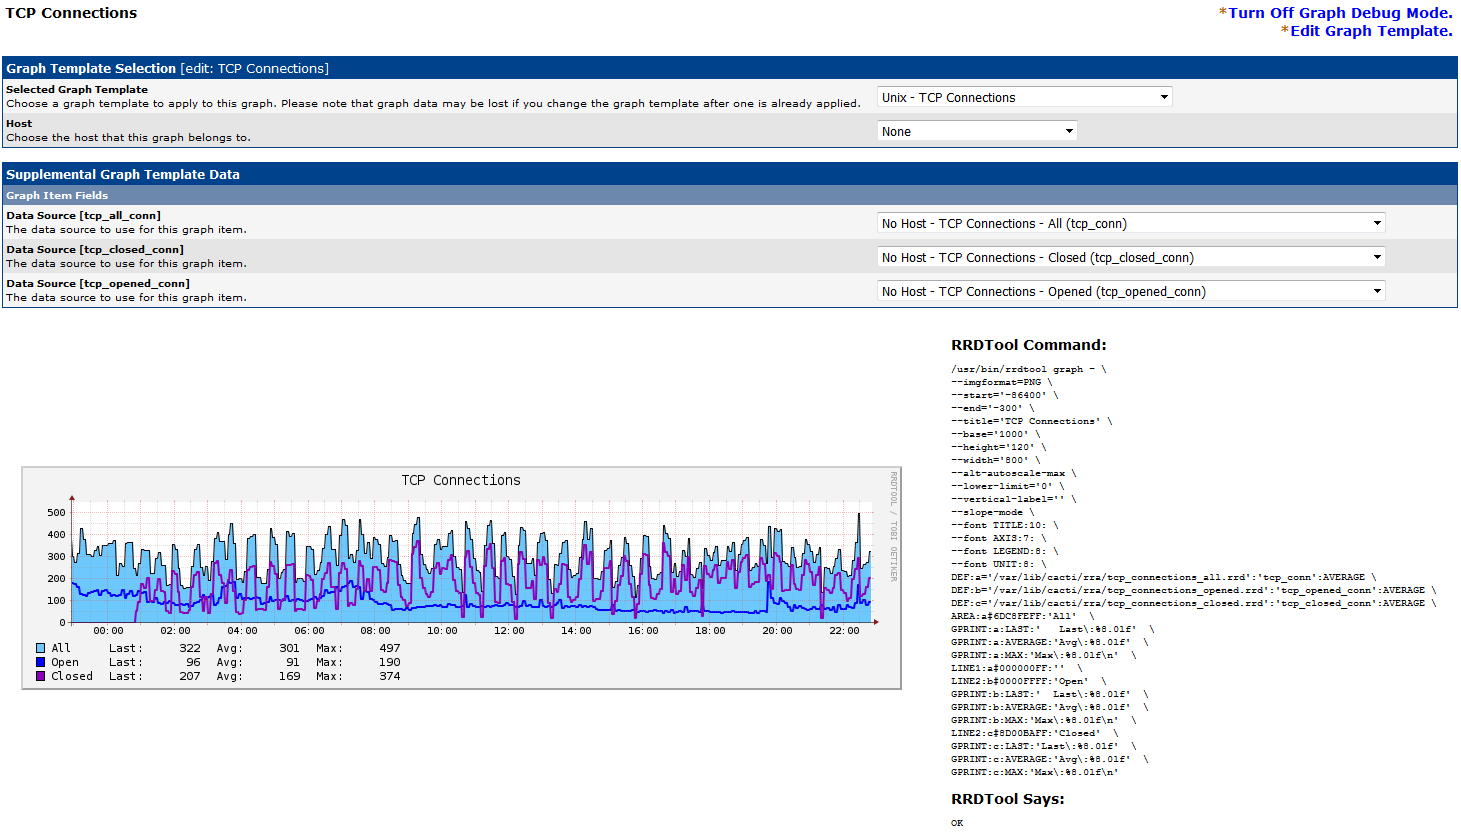Click the 'OK' RRDTool output text
This screenshot has height=832, width=1461.
(957, 823)
